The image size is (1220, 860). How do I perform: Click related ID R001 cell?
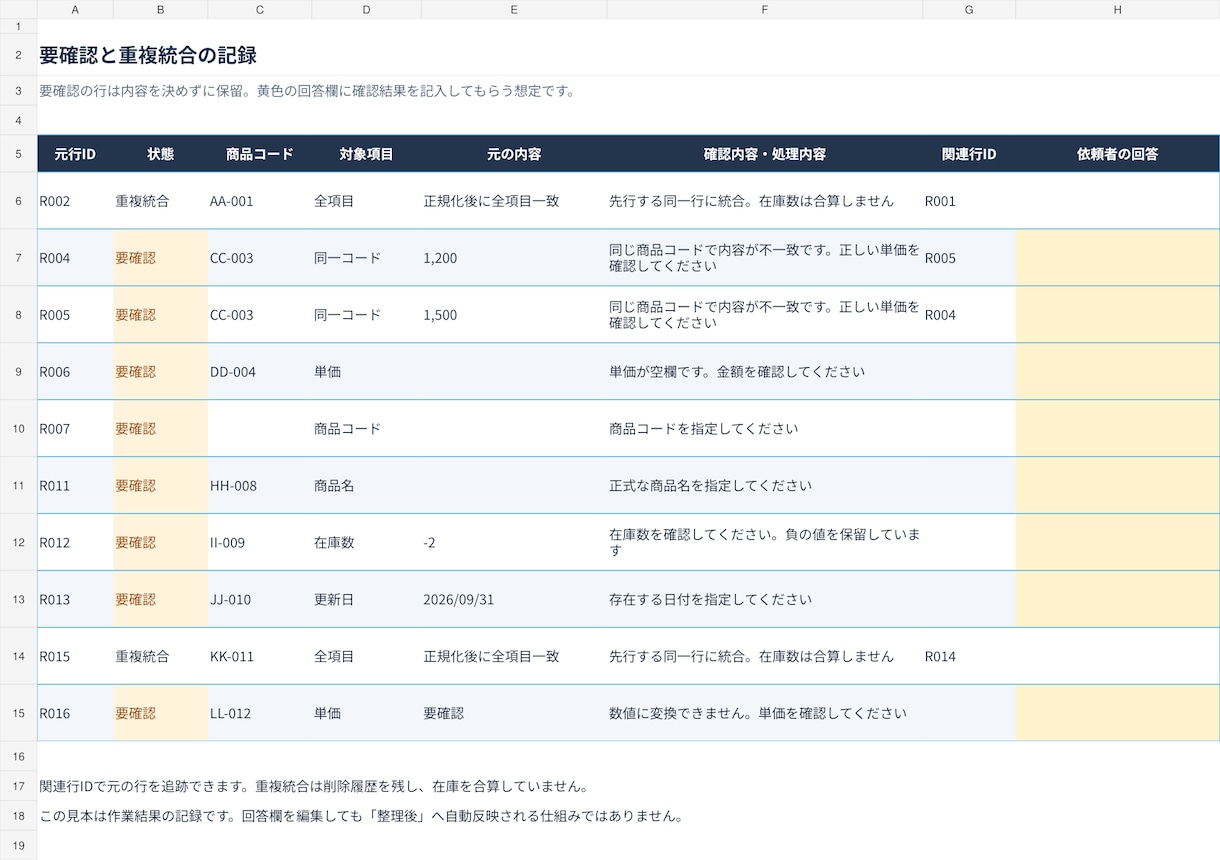pos(969,201)
